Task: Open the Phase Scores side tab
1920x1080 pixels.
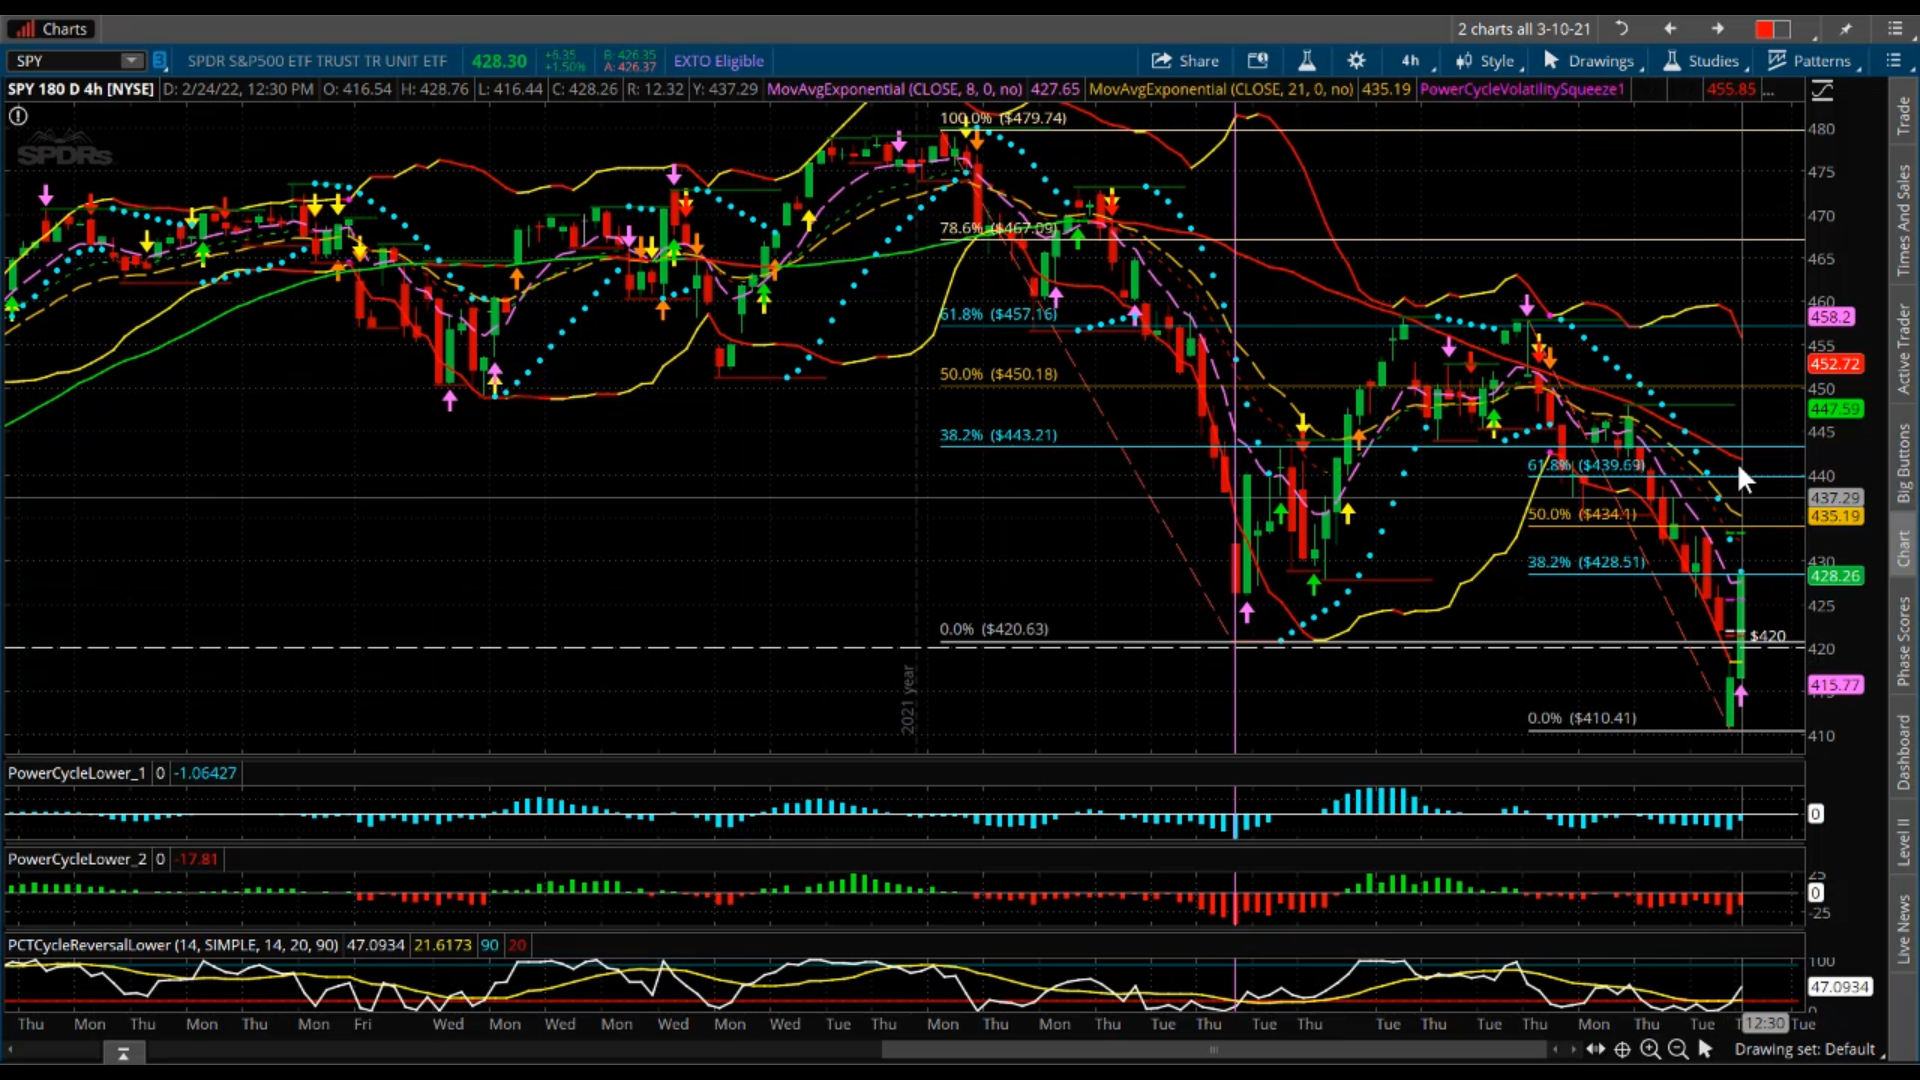Action: (1903, 640)
